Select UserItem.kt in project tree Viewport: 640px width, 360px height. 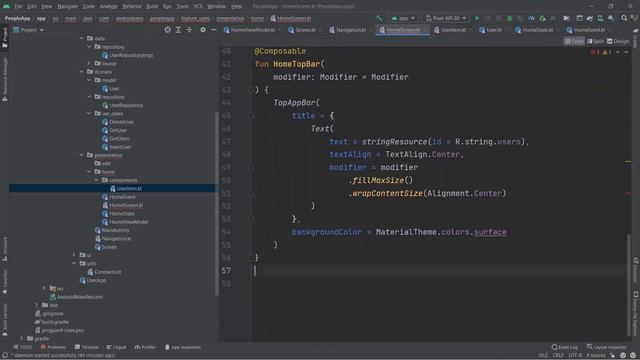pos(129,189)
